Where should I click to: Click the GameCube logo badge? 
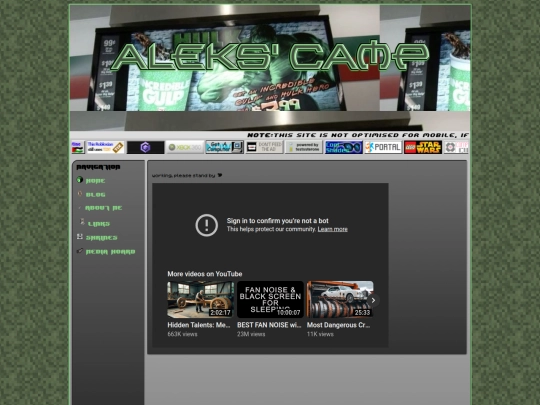click(145, 147)
